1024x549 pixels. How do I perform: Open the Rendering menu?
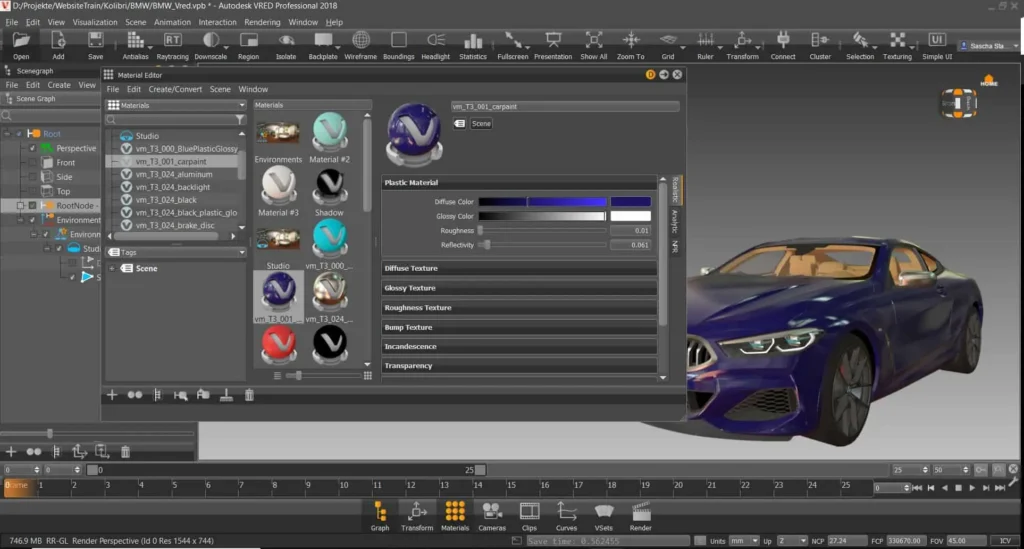[262, 22]
